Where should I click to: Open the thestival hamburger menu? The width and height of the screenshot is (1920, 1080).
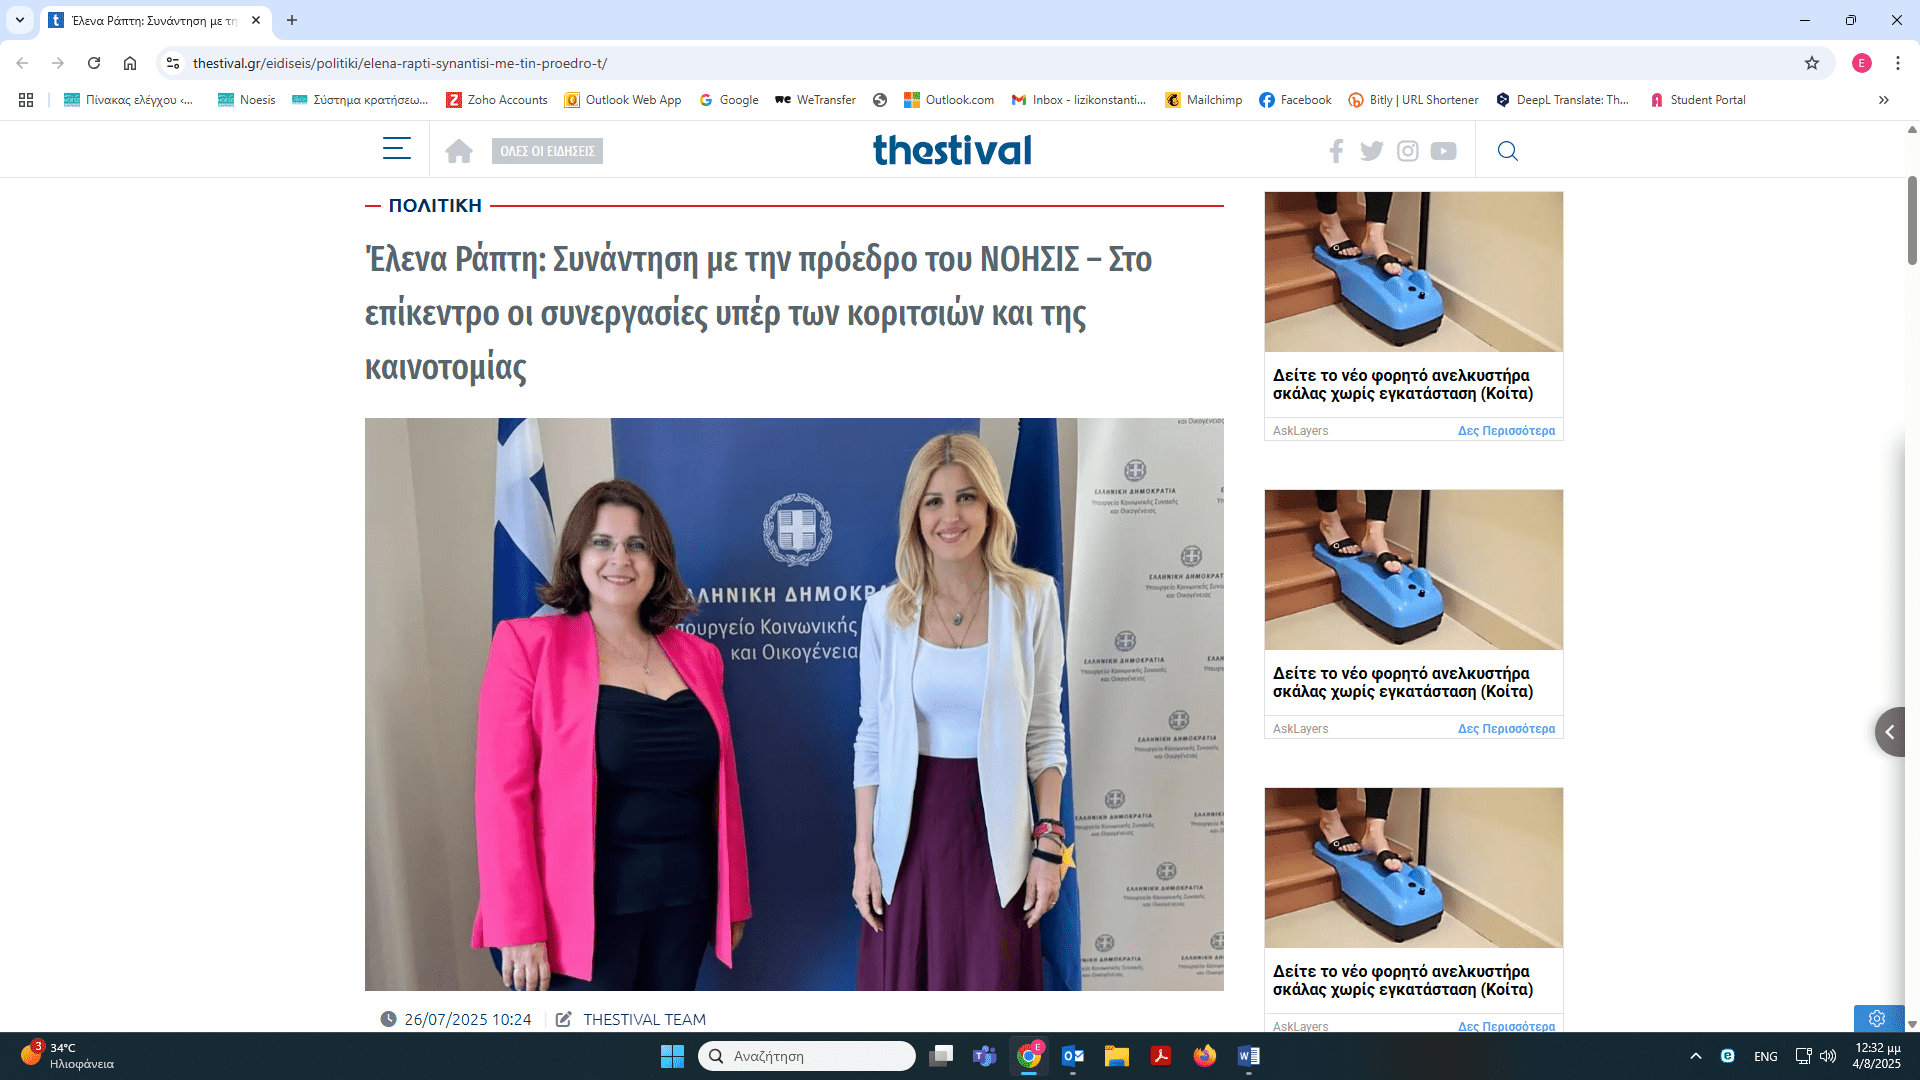(396, 149)
